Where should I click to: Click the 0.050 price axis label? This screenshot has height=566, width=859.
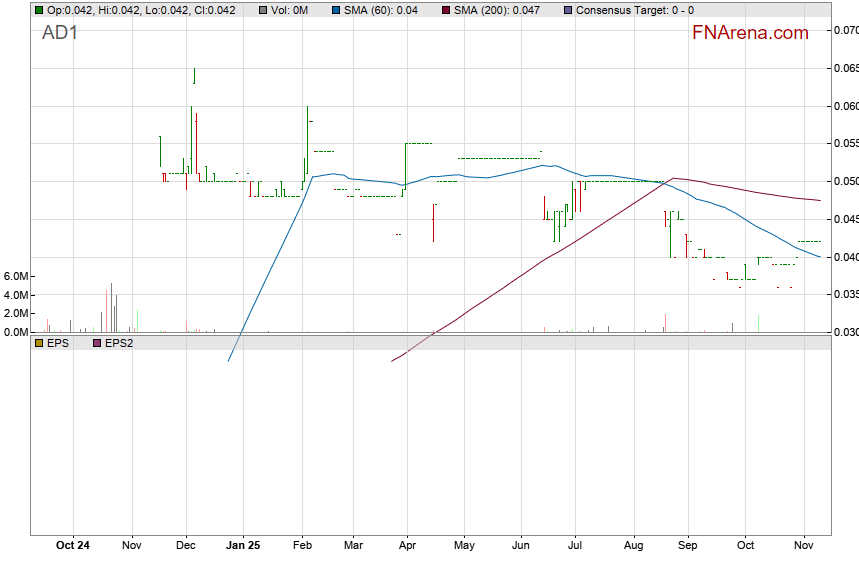846,182
